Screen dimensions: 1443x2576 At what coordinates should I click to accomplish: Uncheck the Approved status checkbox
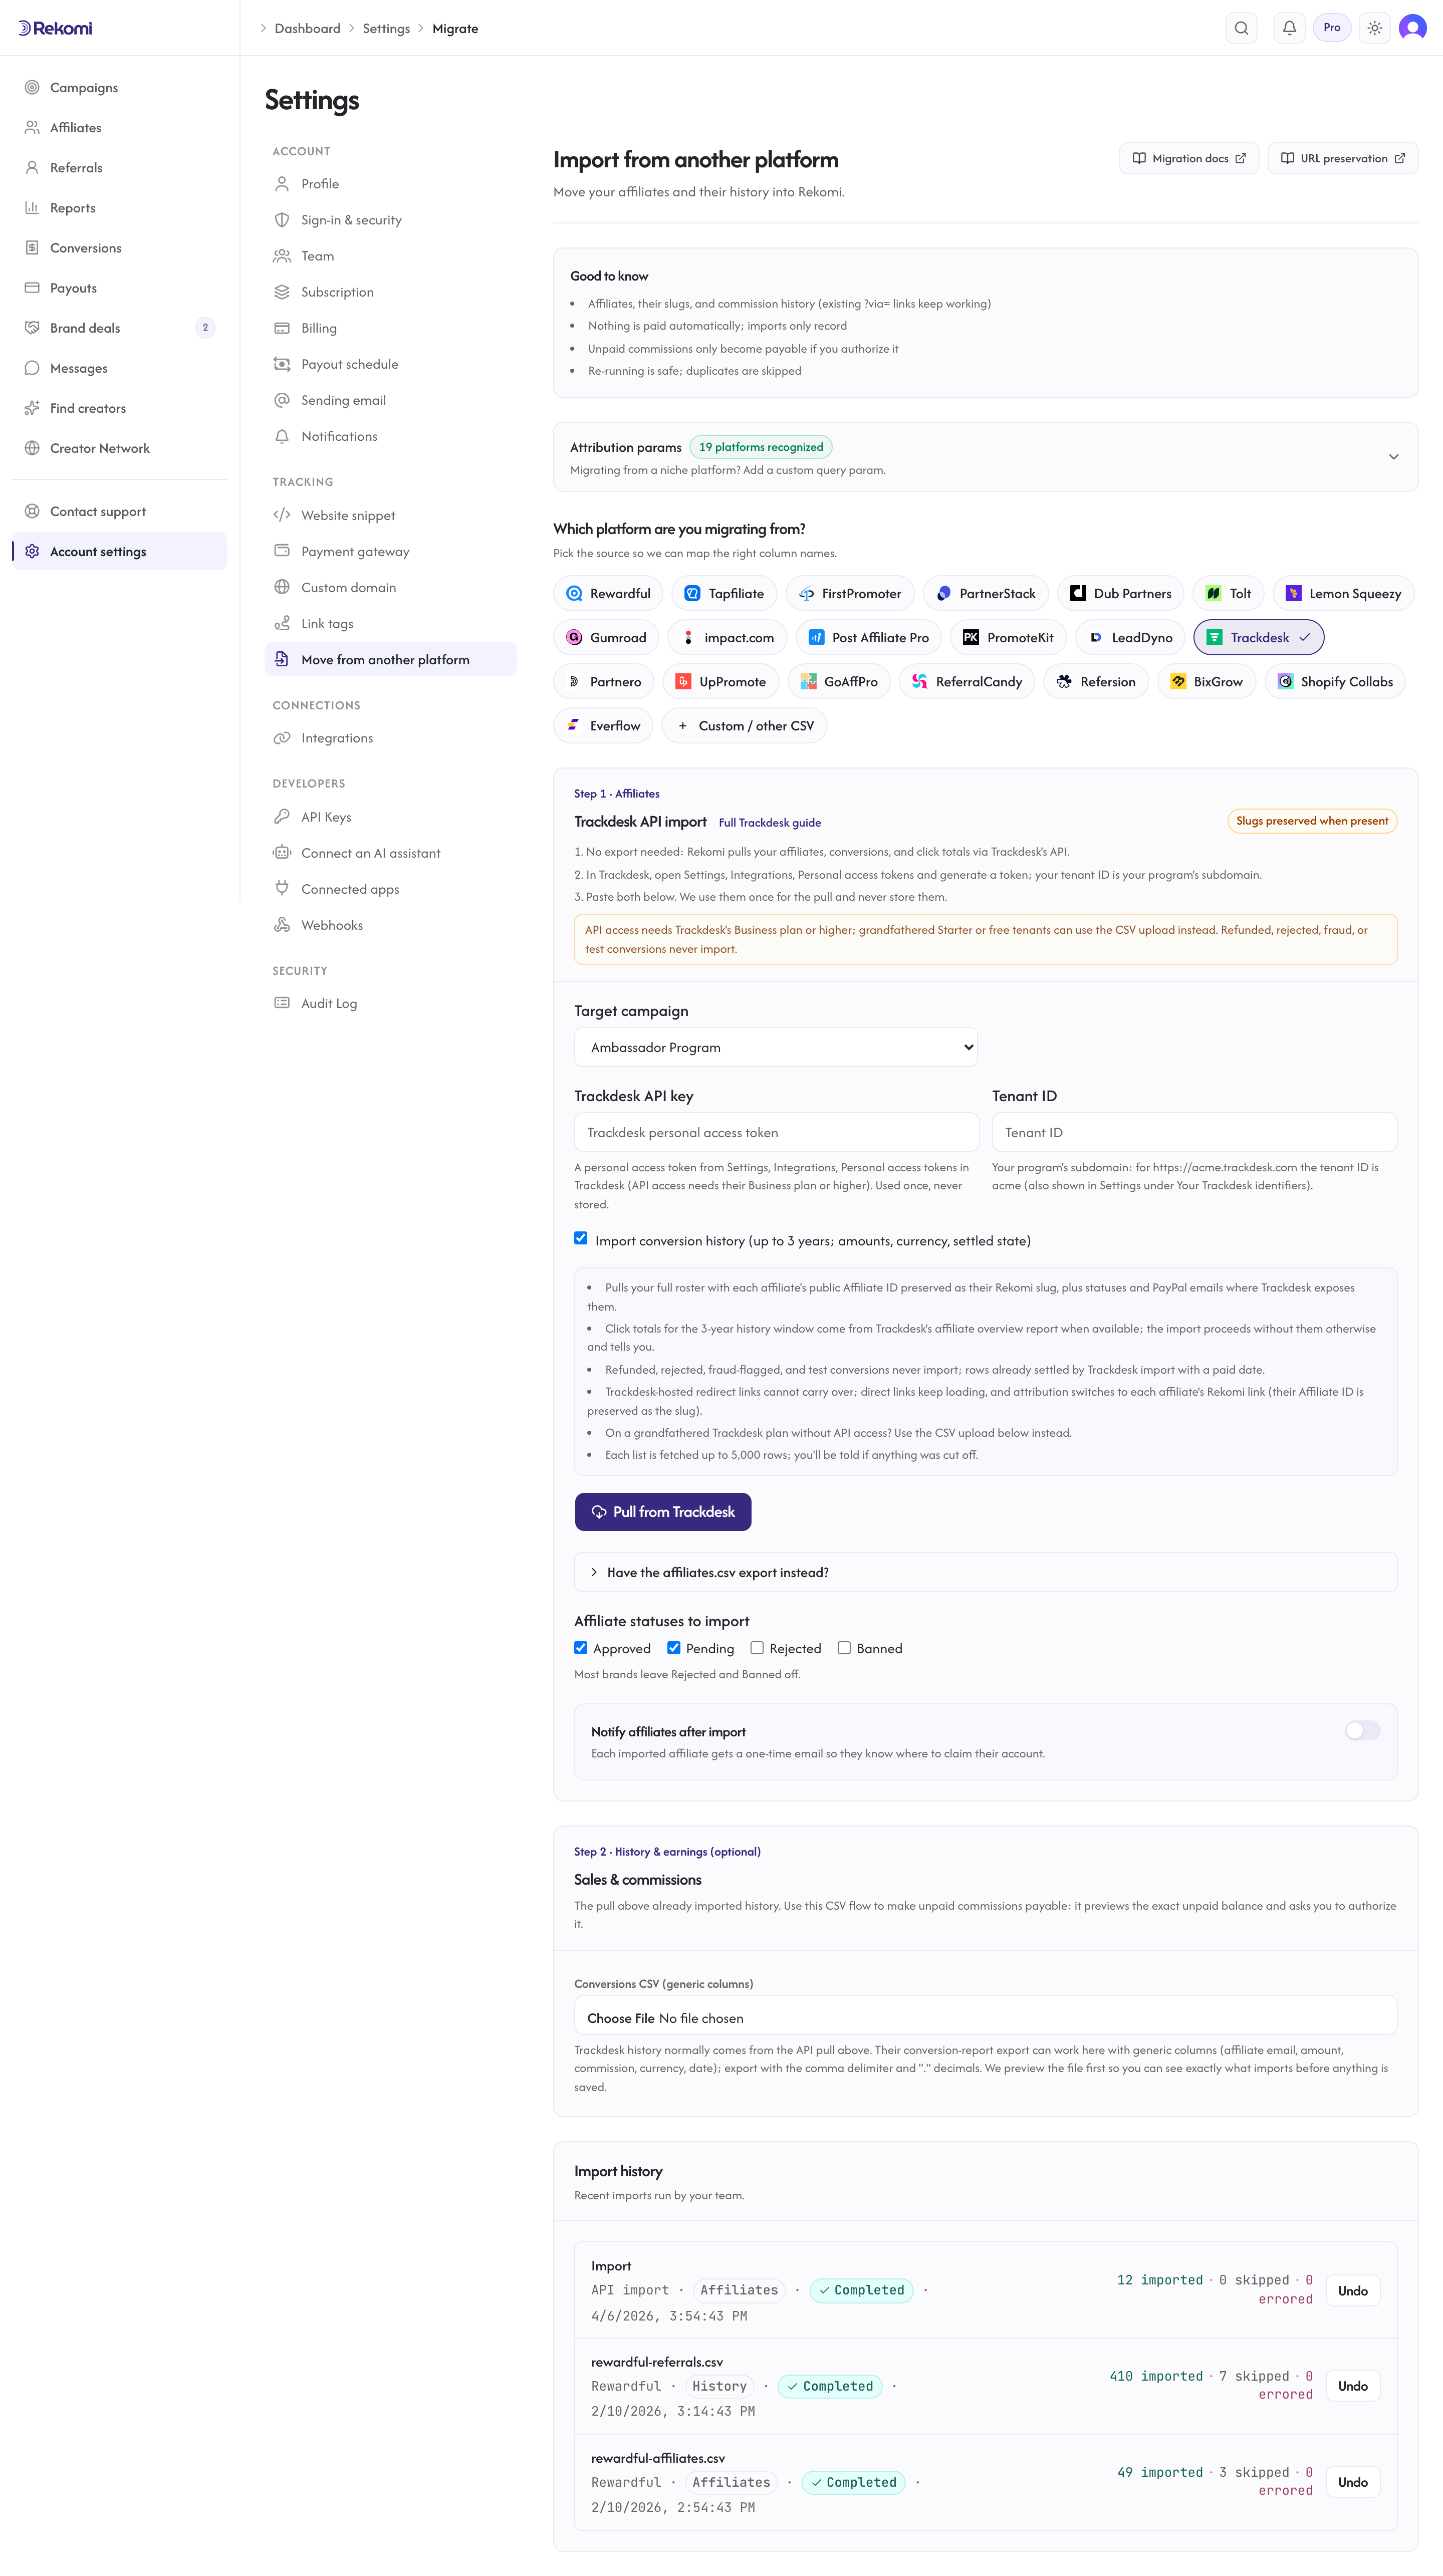[581, 1647]
